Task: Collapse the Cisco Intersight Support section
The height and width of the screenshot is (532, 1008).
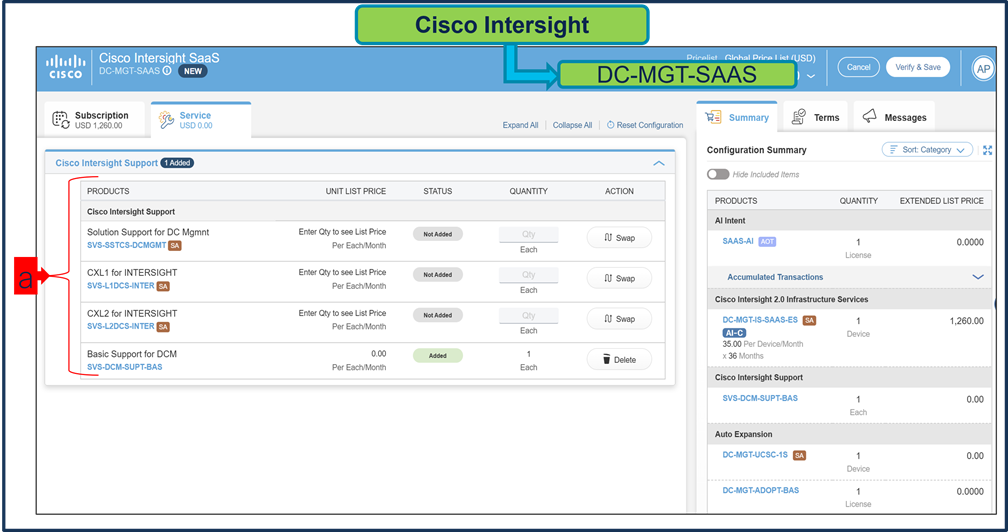Action: pyautogui.click(x=659, y=163)
